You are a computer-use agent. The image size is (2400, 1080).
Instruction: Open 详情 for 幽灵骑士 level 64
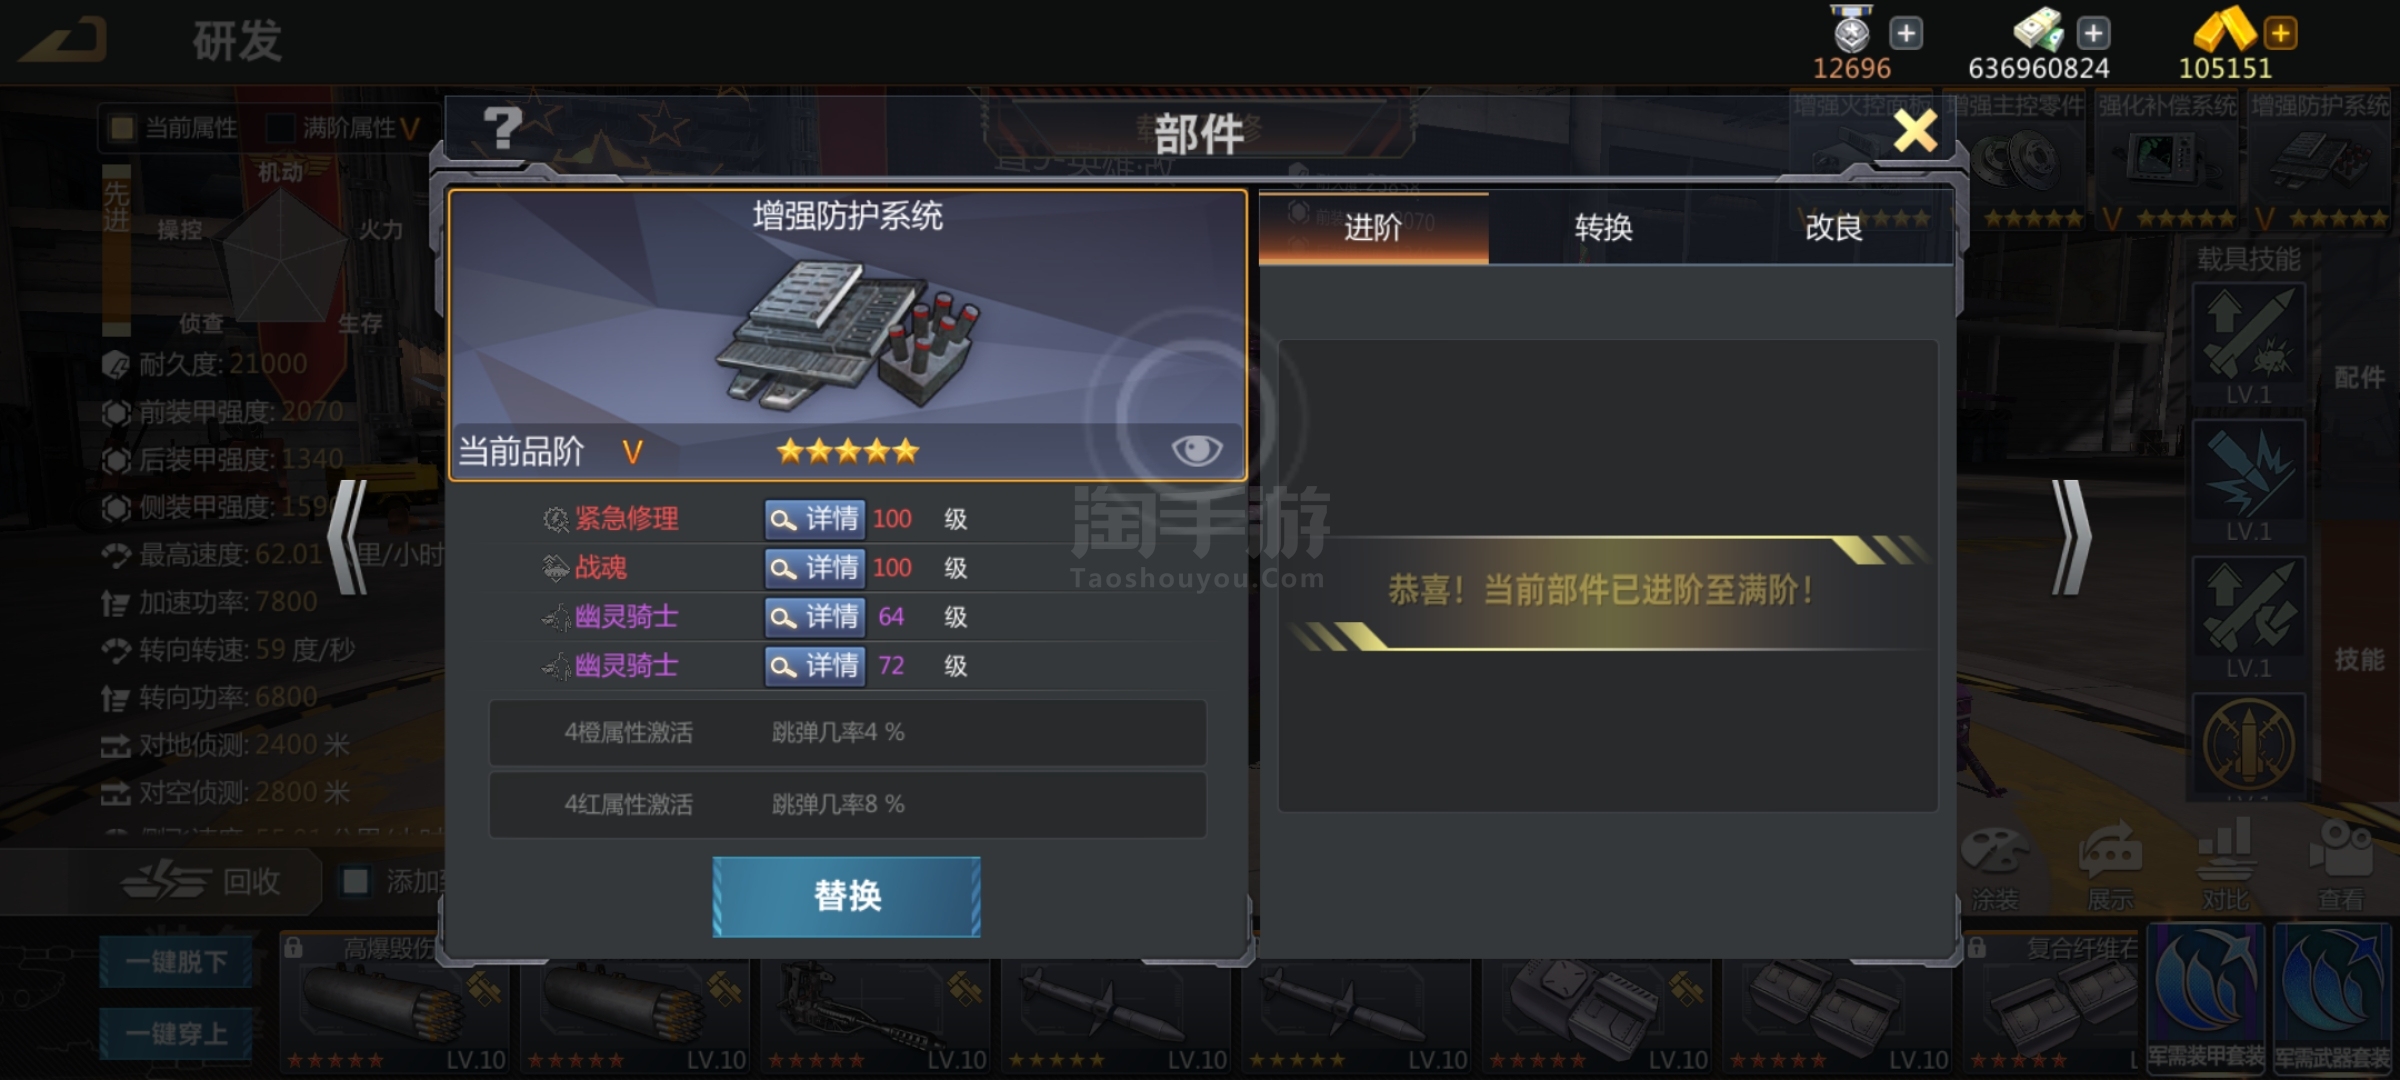(x=815, y=617)
